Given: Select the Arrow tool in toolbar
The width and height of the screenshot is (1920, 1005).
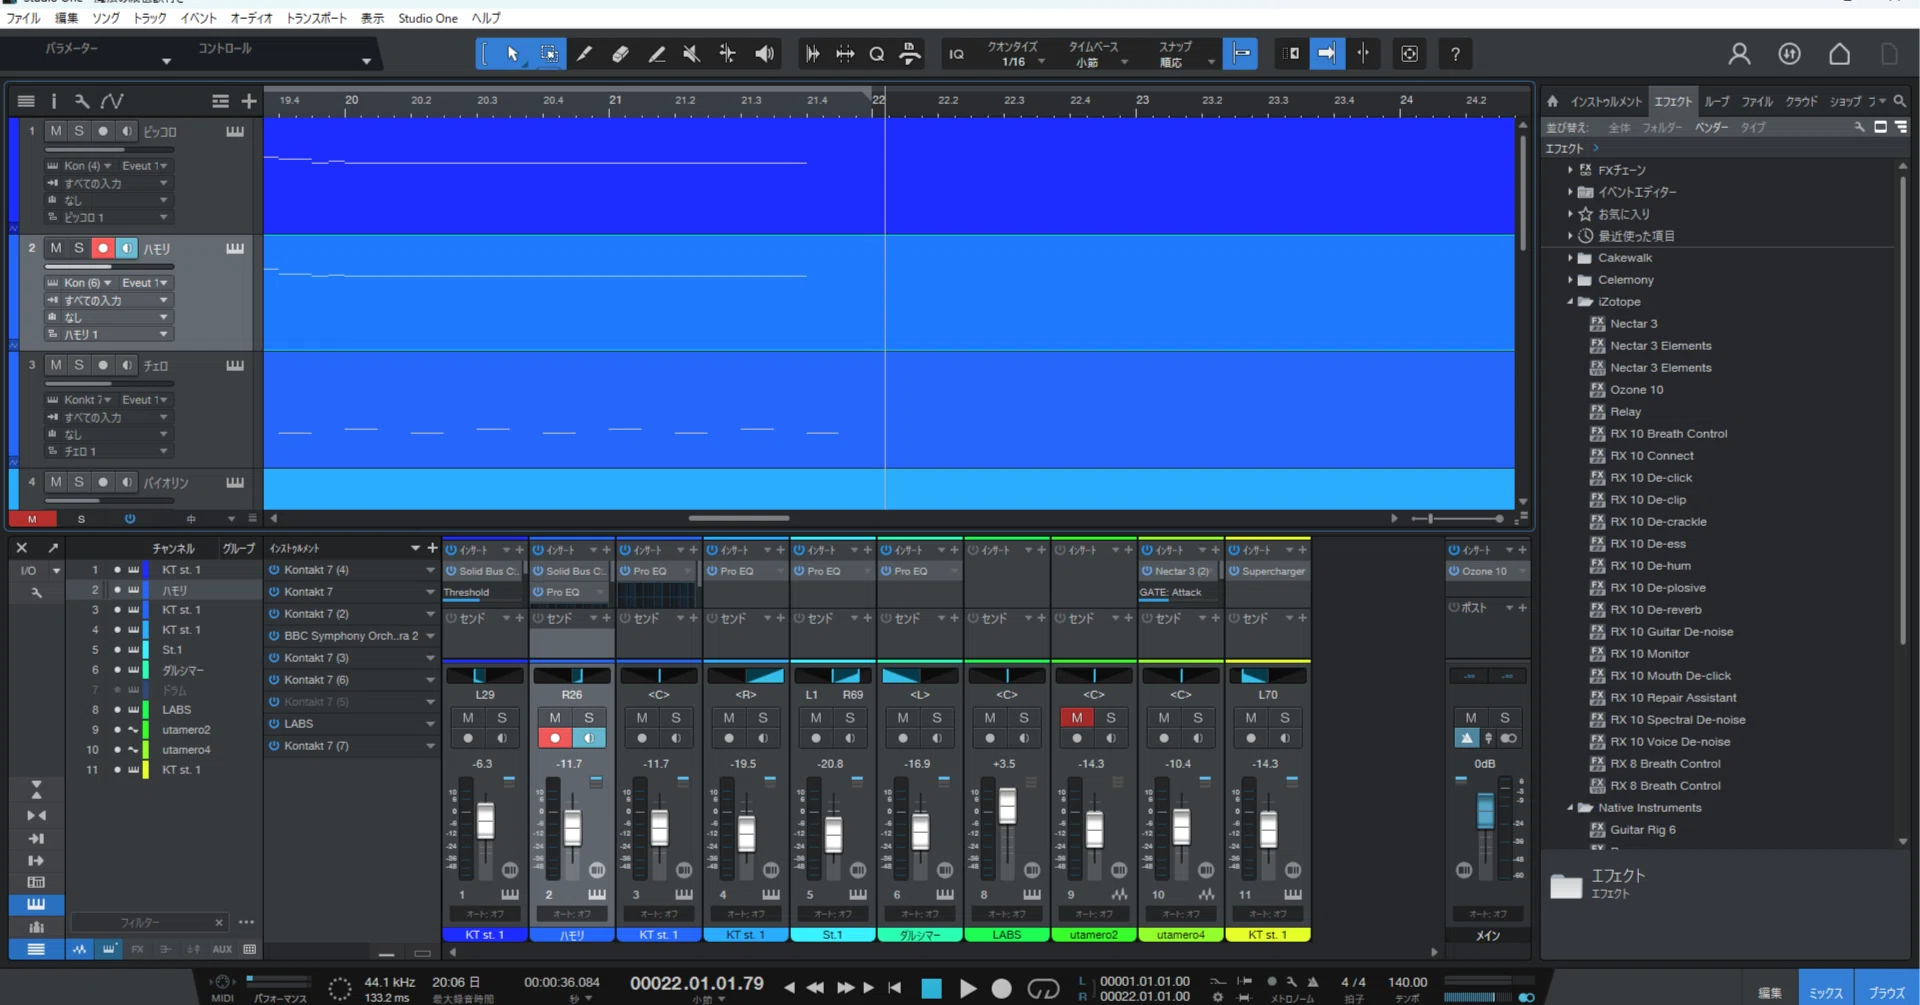Looking at the screenshot, I should tap(513, 54).
